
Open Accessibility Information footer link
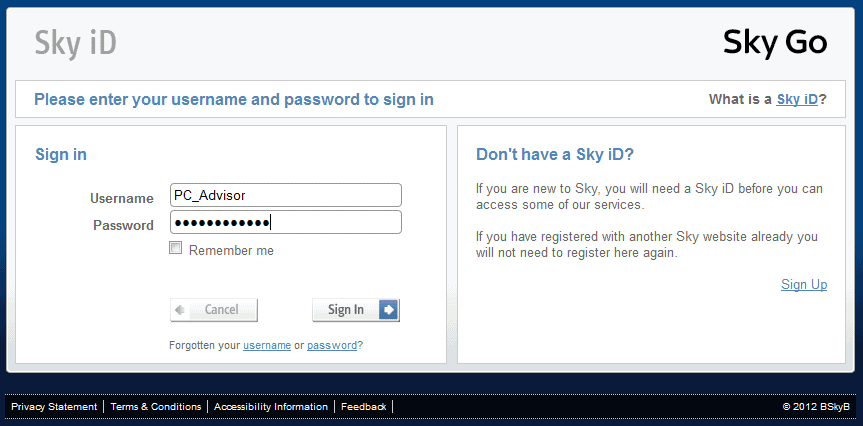point(271,407)
